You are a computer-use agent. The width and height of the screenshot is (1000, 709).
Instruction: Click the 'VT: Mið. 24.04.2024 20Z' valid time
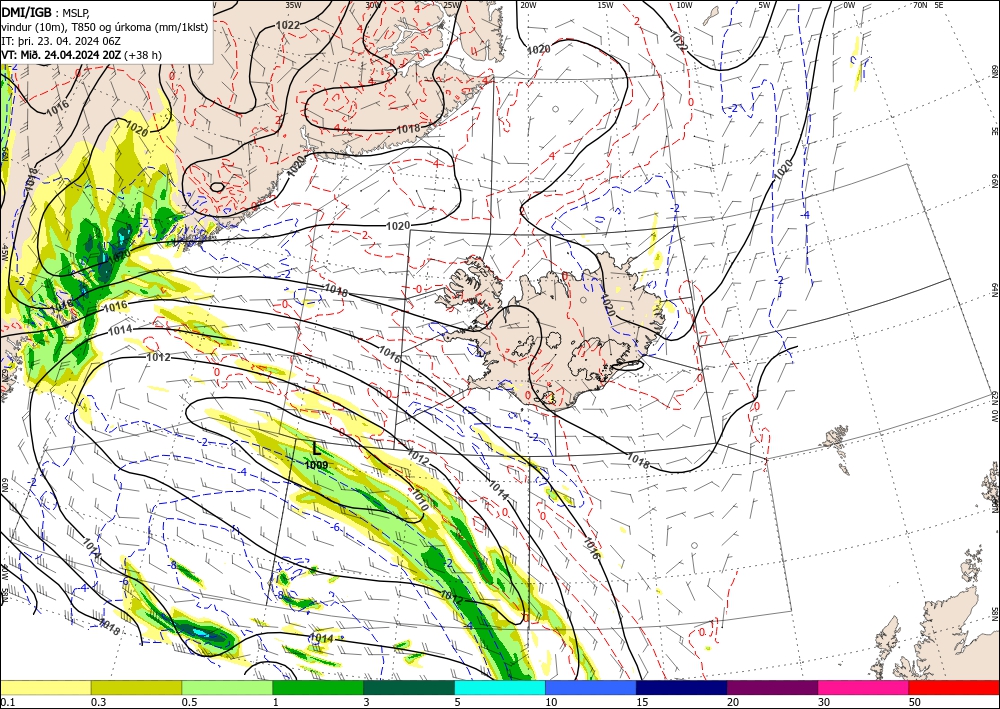(61, 55)
